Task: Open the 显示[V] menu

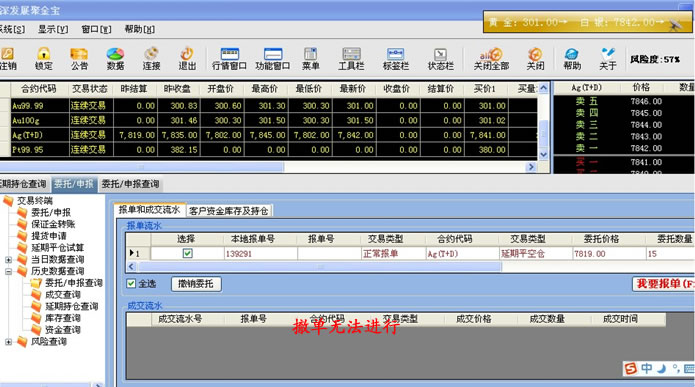Action: click(53, 29)
